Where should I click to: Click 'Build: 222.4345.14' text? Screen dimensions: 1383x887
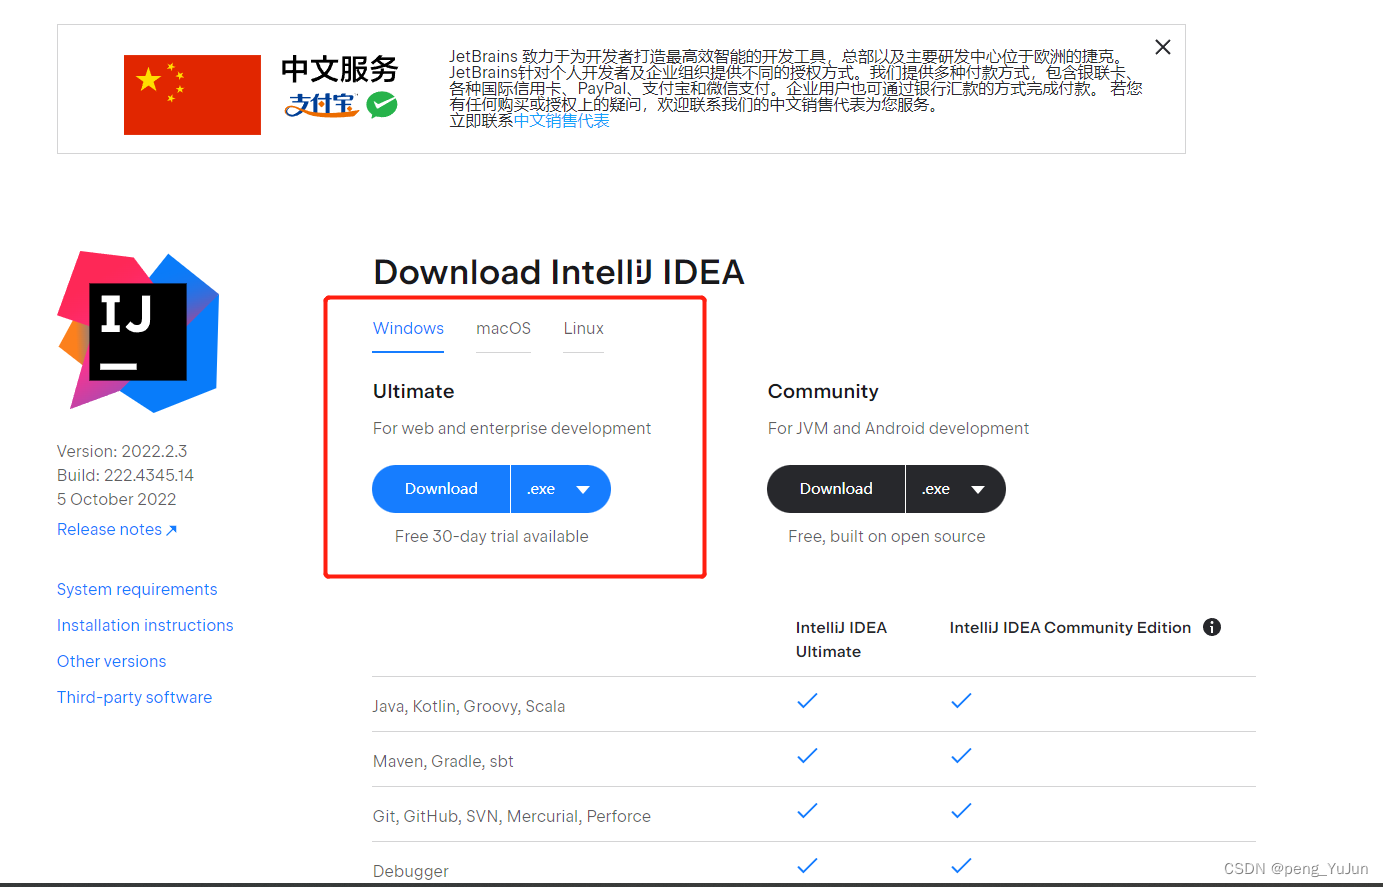coord(125,475)
